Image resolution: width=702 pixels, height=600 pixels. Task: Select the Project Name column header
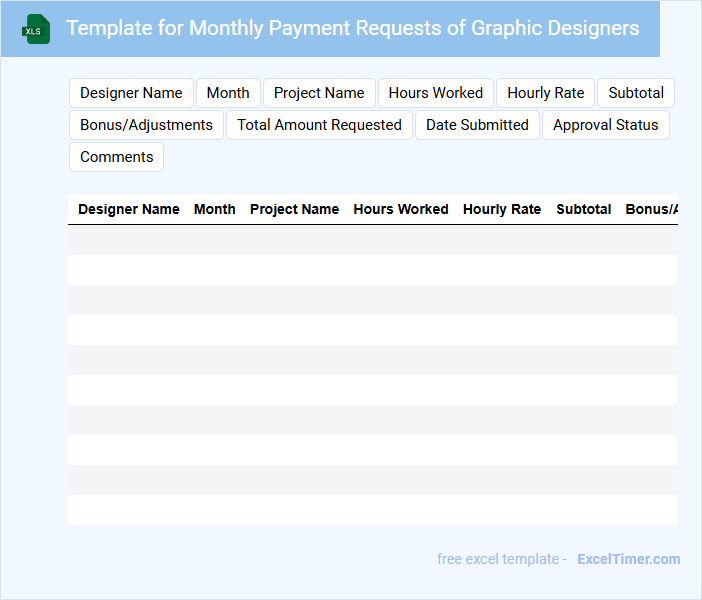[294, 209]
